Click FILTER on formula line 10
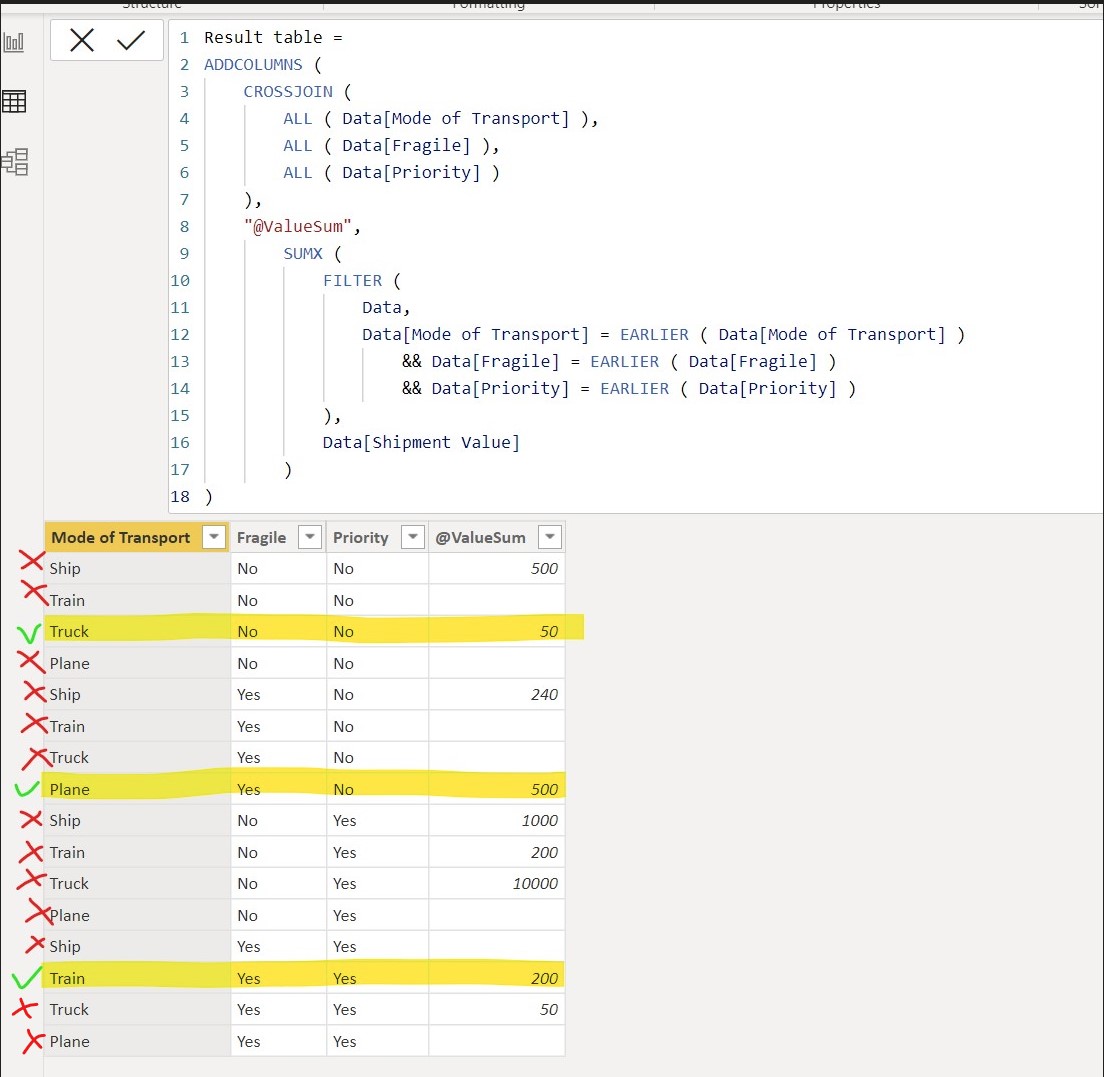Screen dimensions: 1104x1077 click(x=352, y=281)
